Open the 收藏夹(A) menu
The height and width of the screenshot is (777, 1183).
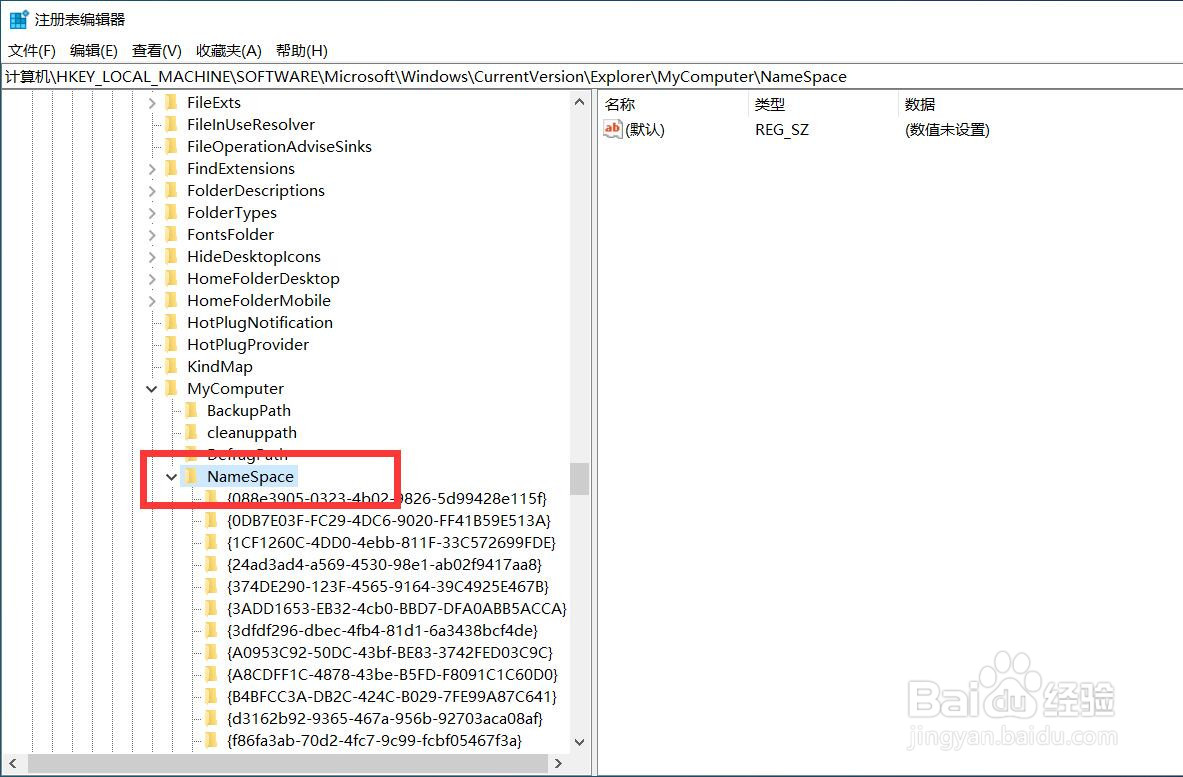(x=229, y=51)
